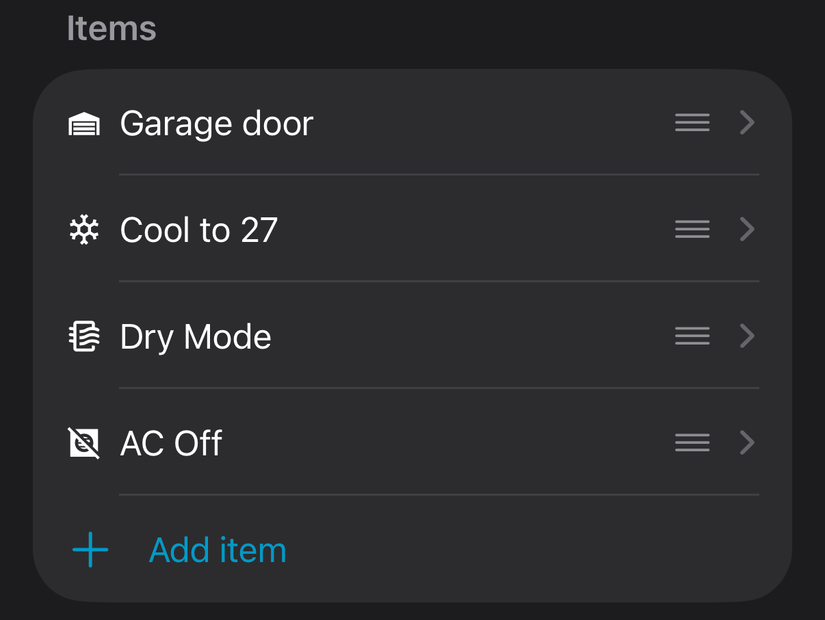This screenshot has height=620, width=825.
Task: Tap the Dry Mode fan icon
Action: 84,336
